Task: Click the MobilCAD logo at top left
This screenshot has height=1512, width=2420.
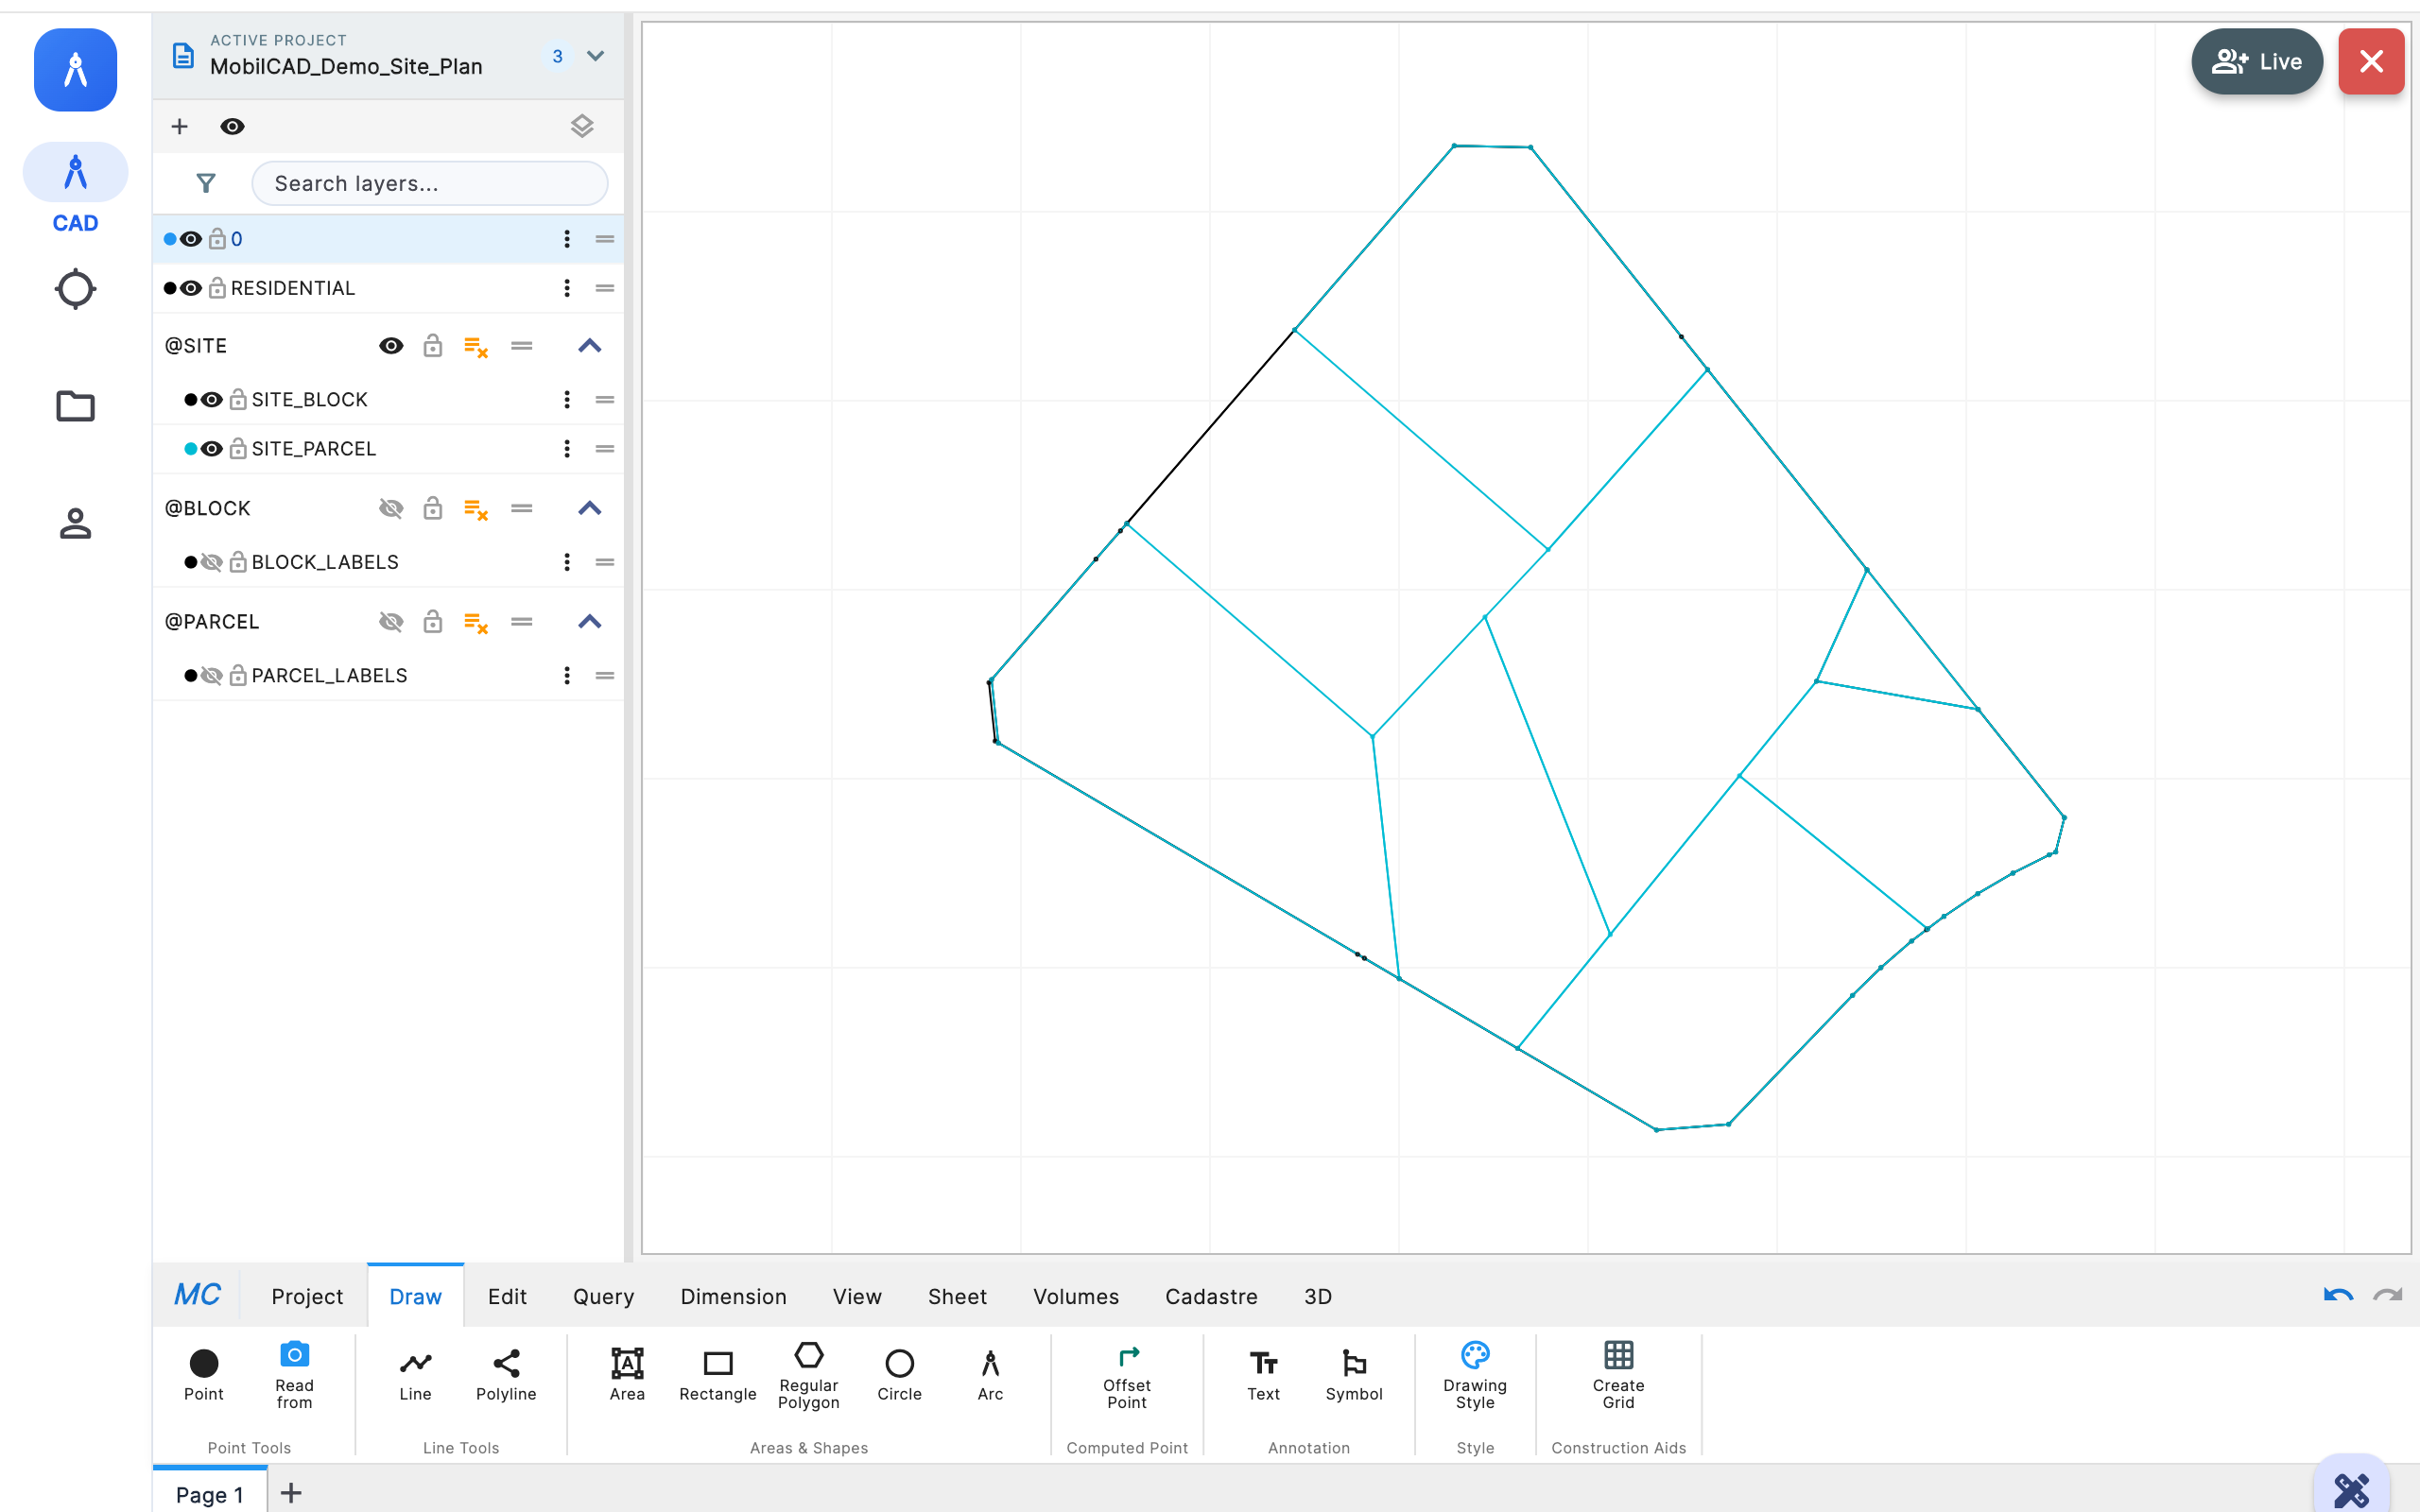Action: click(x=75, y=69)
